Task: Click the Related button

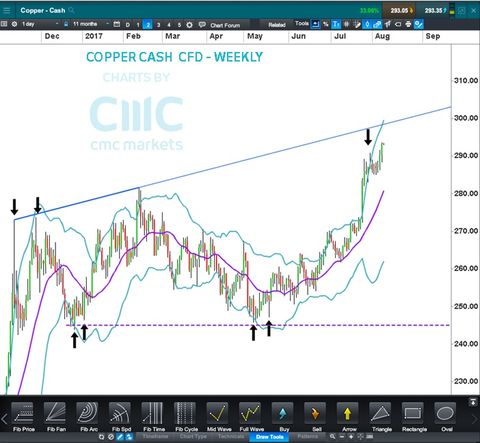Action: click(x=277, y=25)
